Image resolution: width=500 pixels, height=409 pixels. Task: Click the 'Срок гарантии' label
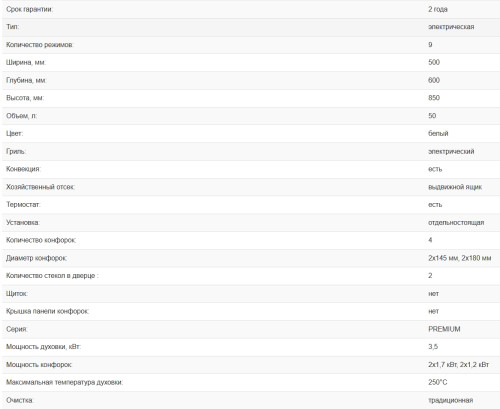tap(29, 9)
